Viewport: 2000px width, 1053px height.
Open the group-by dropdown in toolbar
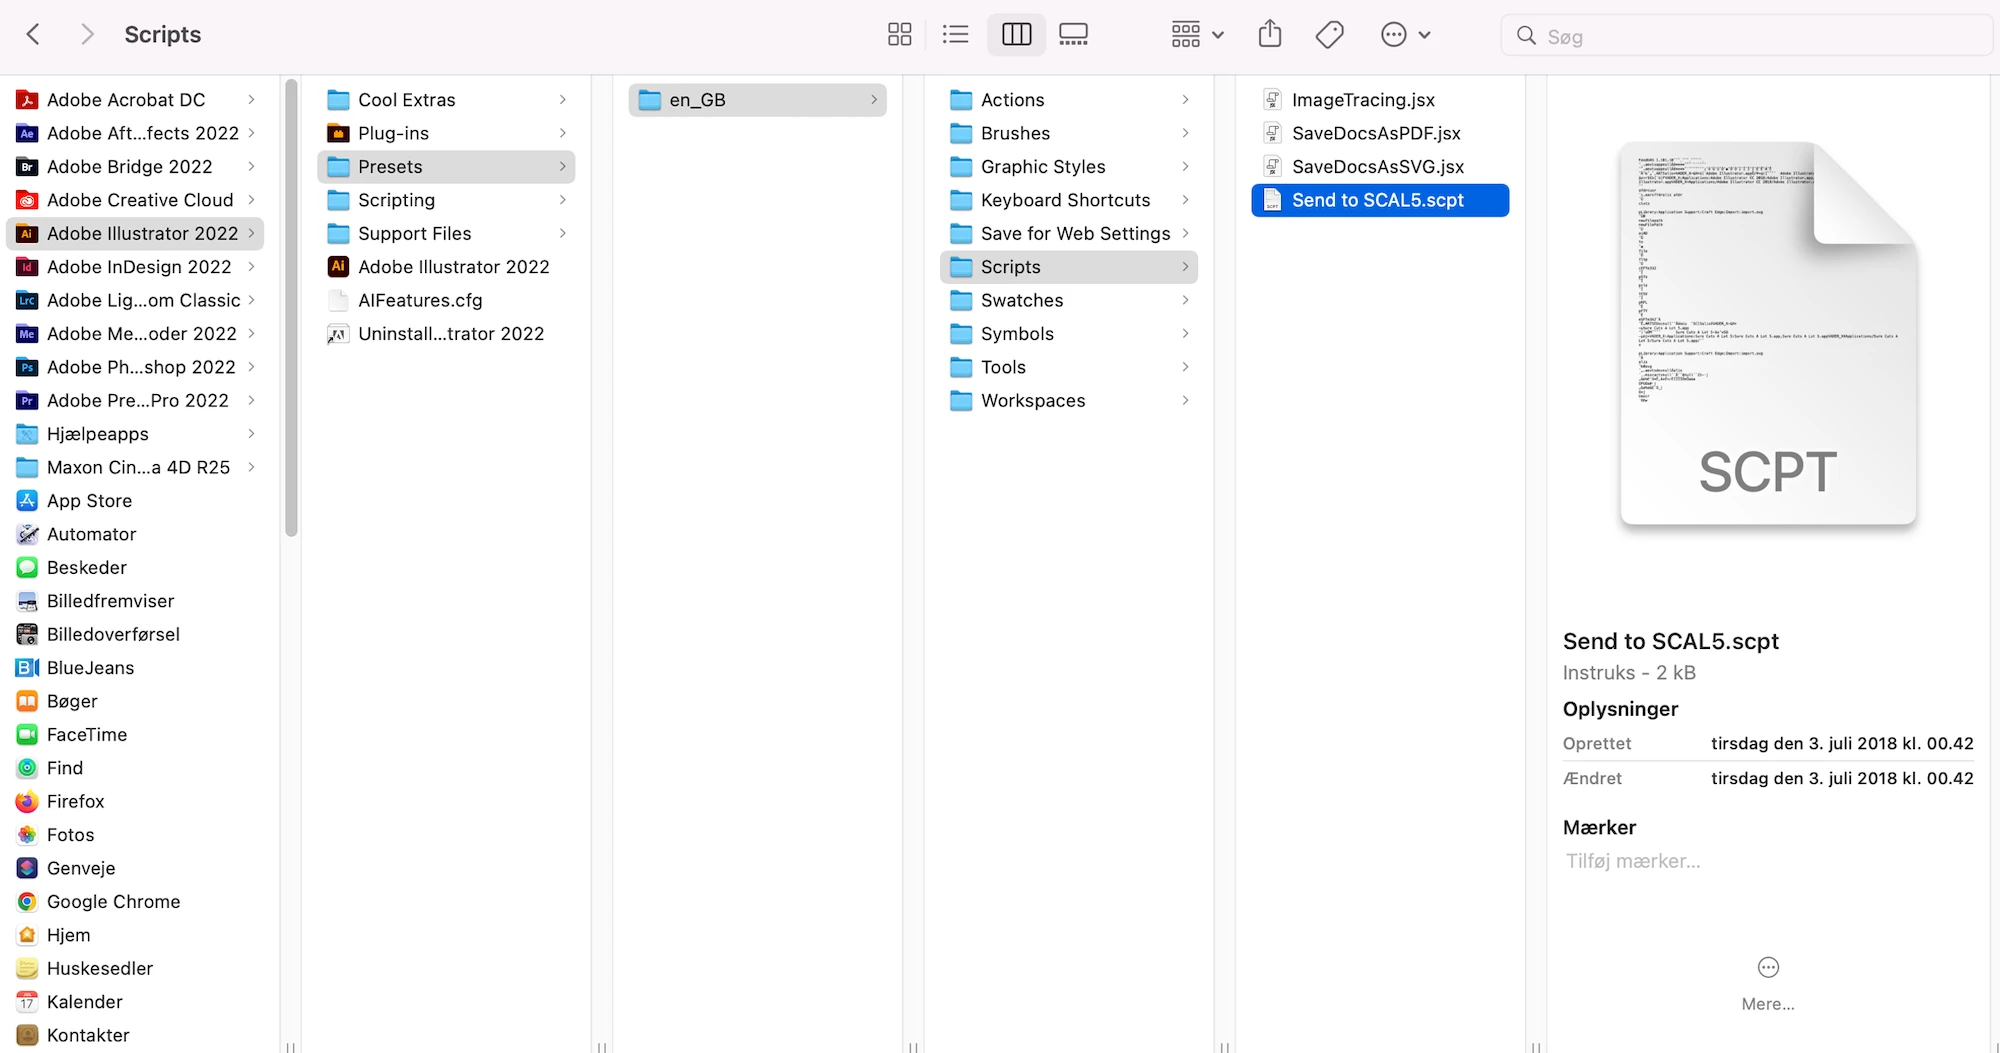pos(1197,35)
